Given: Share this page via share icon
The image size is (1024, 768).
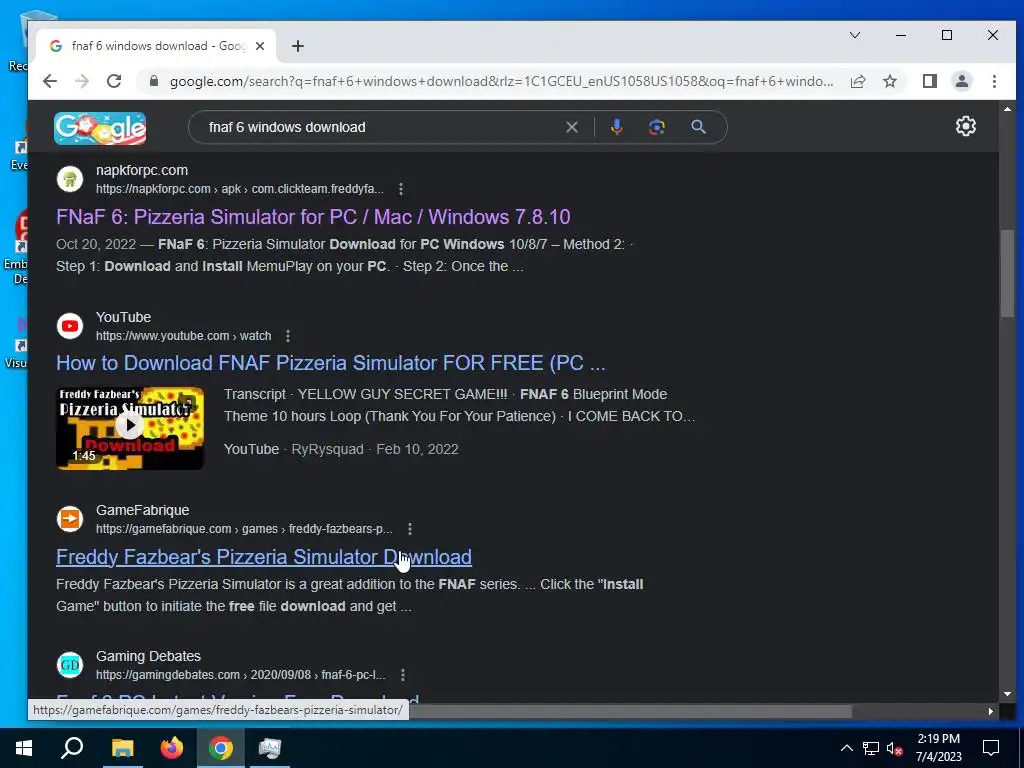Looking at the screenshot, I should pos(858,81).
